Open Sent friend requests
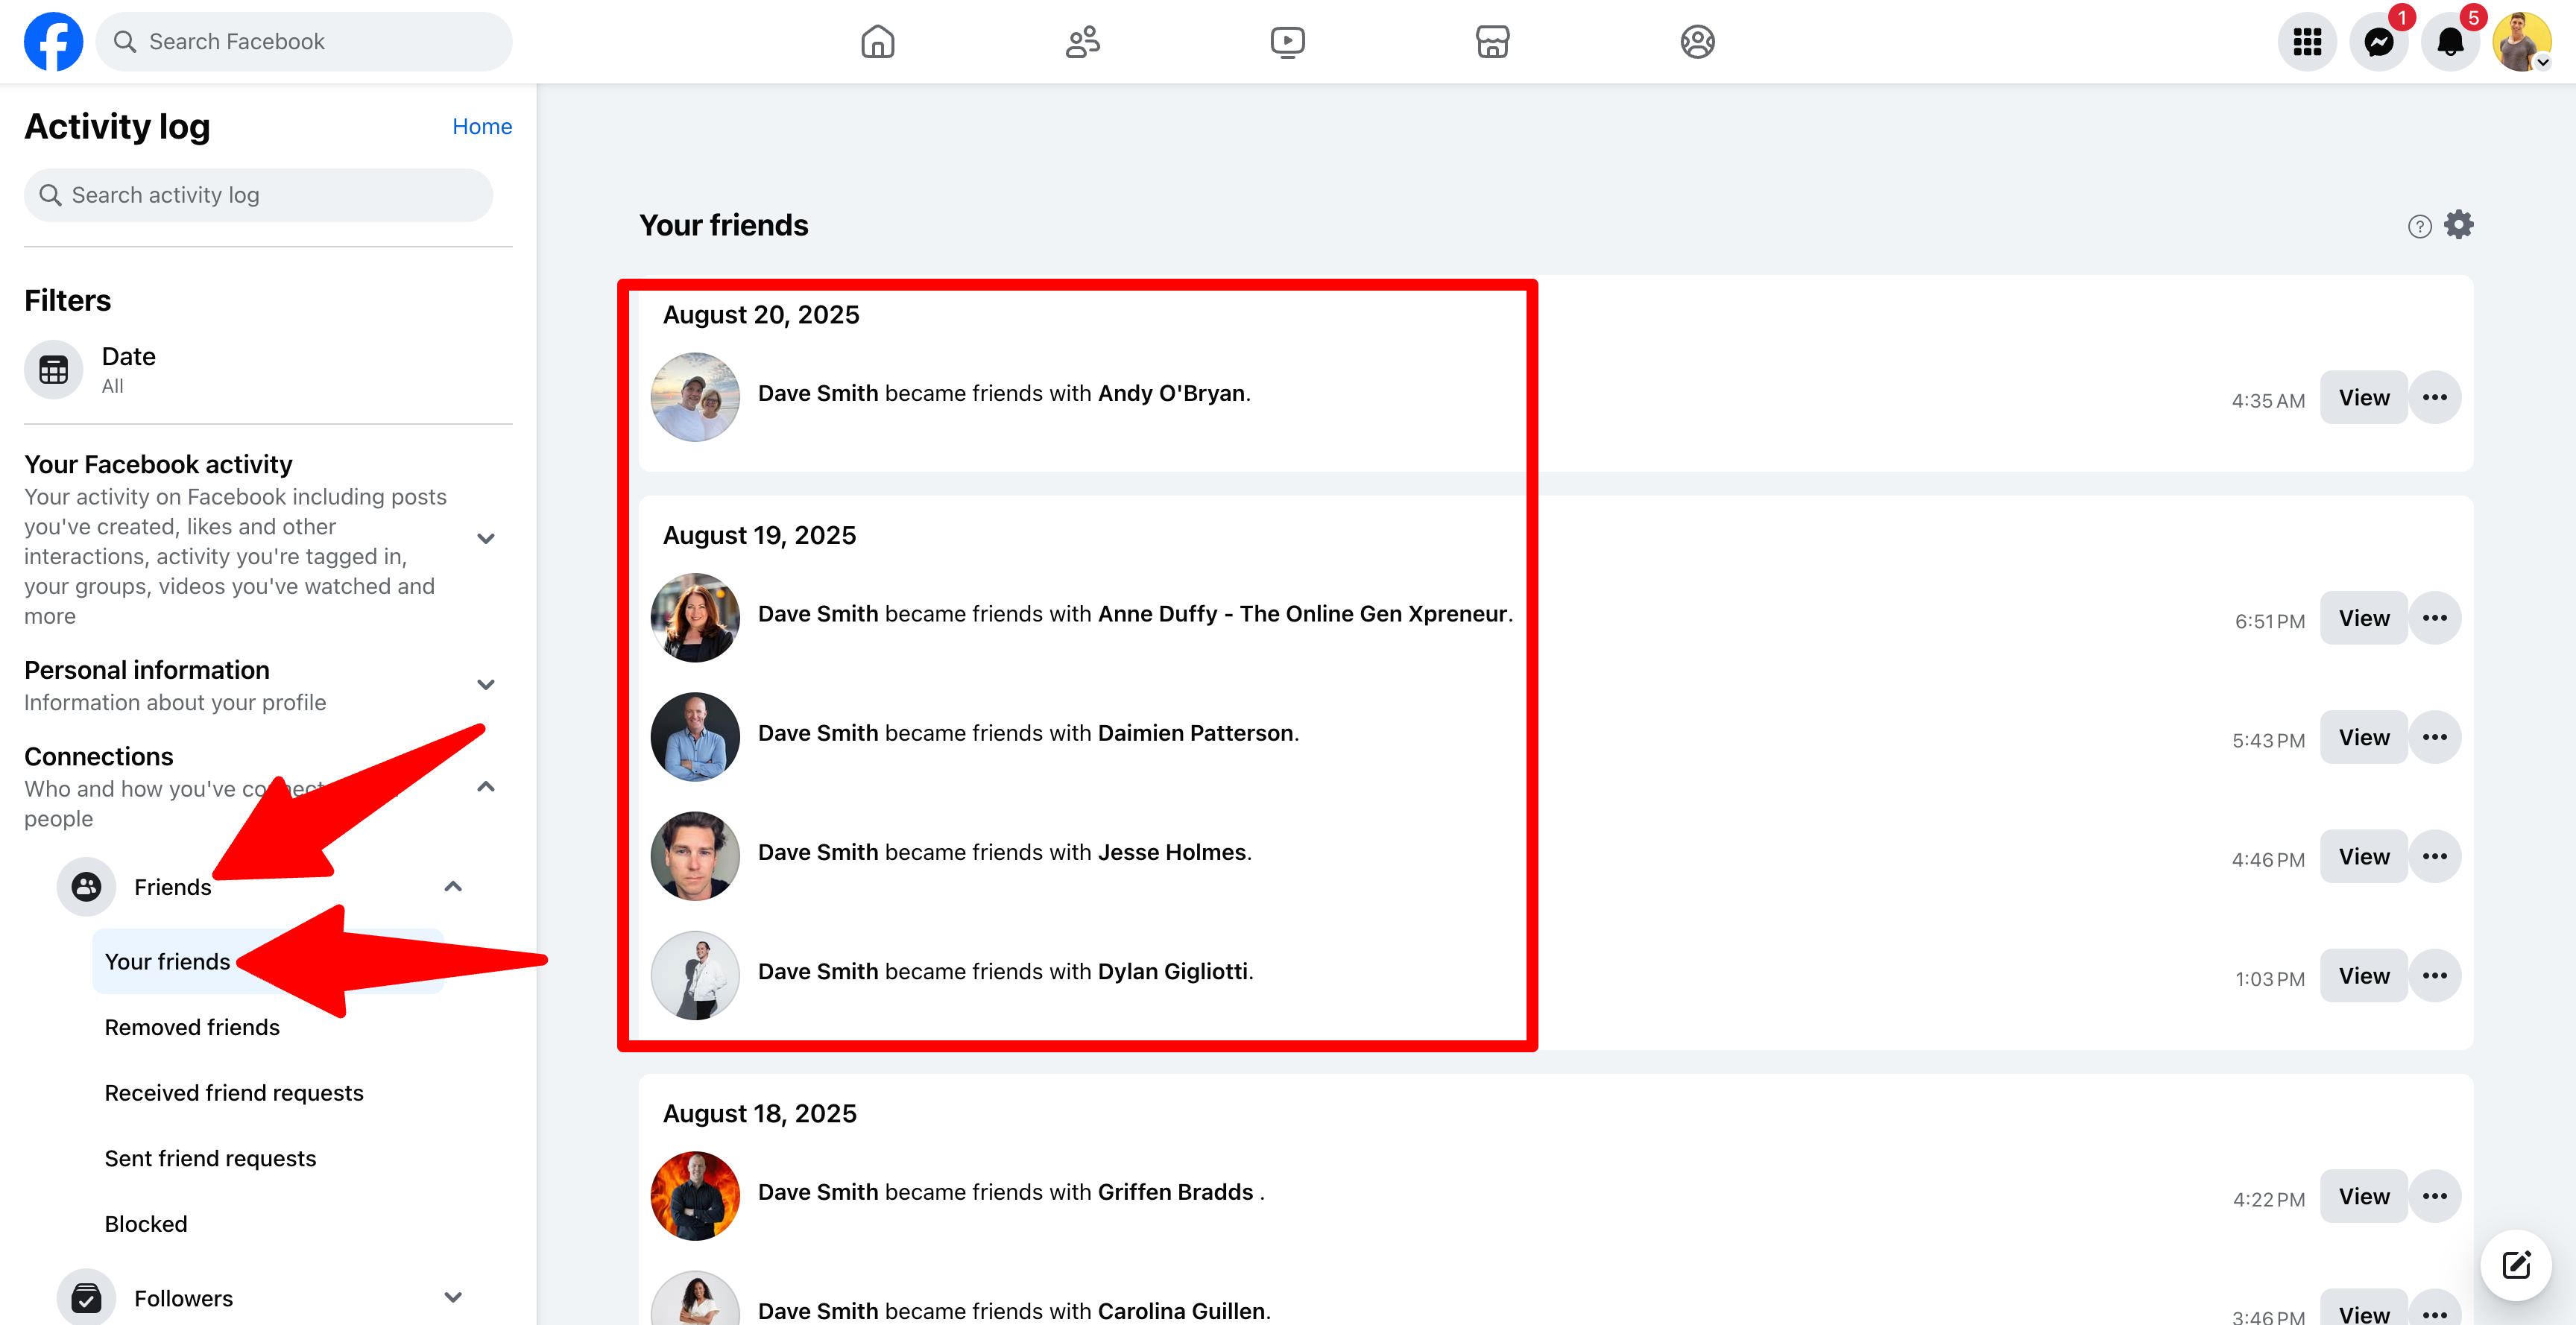 point(210,1158)
